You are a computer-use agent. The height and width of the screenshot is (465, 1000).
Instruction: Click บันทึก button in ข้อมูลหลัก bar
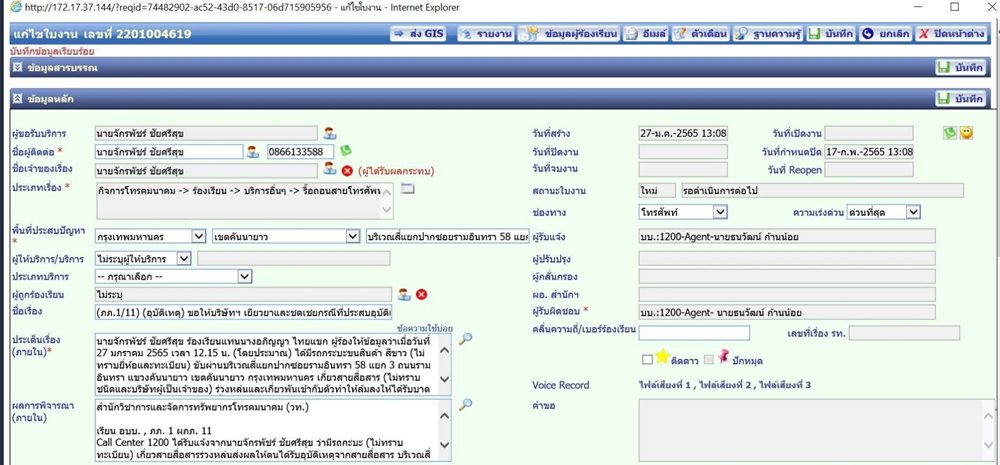[960, 99]
